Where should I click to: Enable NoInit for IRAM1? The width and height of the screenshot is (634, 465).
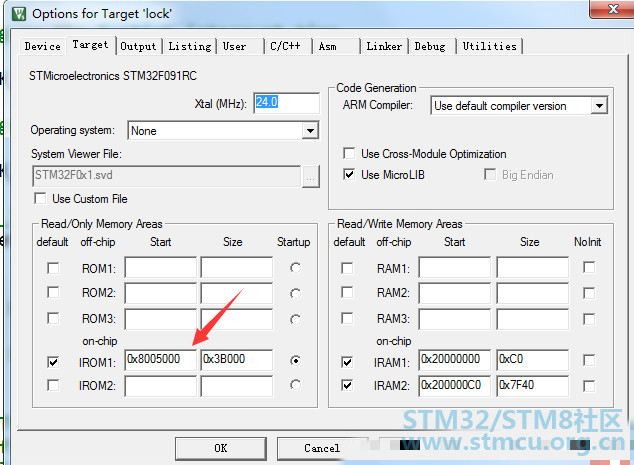pos(589,360)
